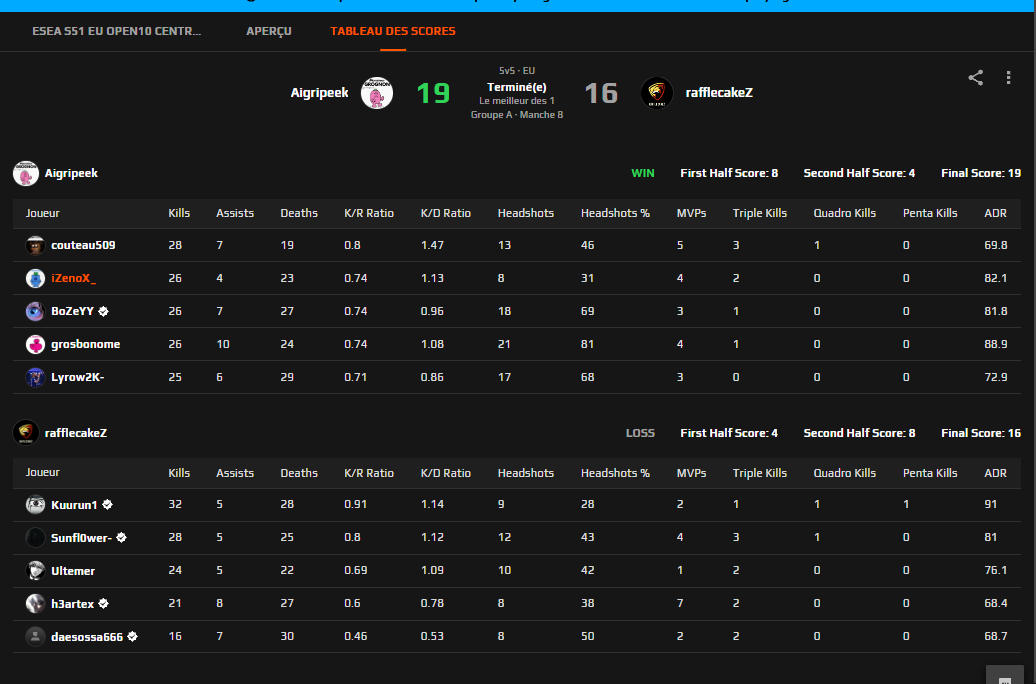Click rafflecakeZ team name above second table
Viewport: 1036px width, 684px height.
click(x=76, y=433)
